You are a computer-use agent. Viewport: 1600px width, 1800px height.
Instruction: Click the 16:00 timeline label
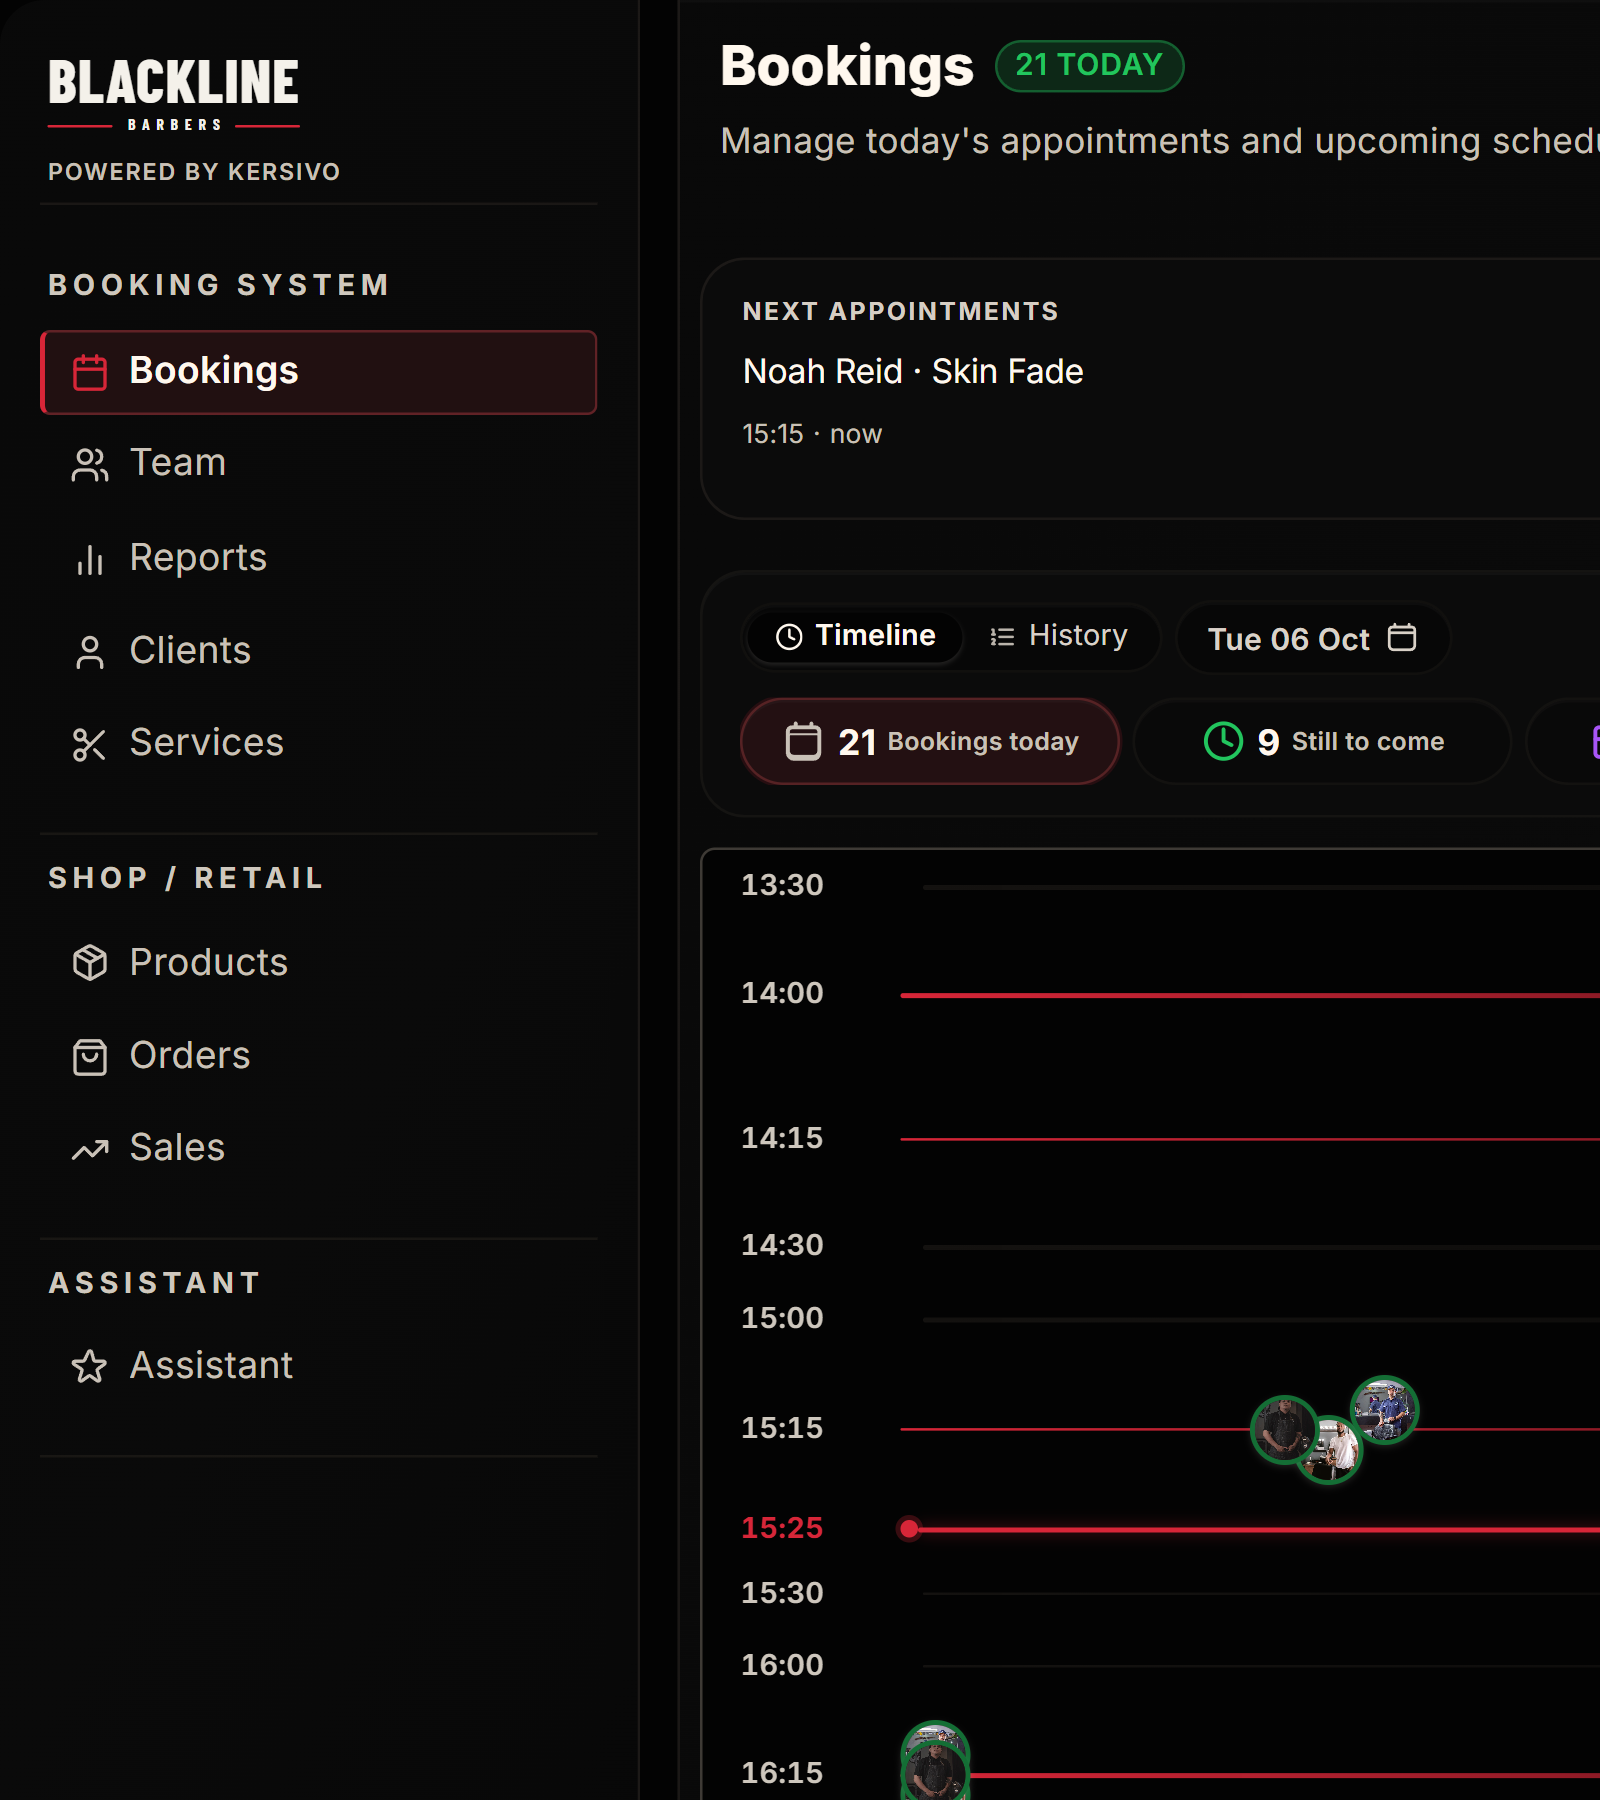tap(782, 1665)
